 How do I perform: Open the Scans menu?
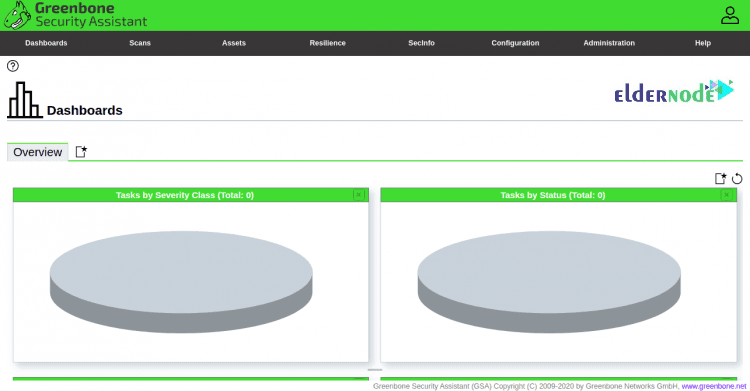[x=140, y=43]
